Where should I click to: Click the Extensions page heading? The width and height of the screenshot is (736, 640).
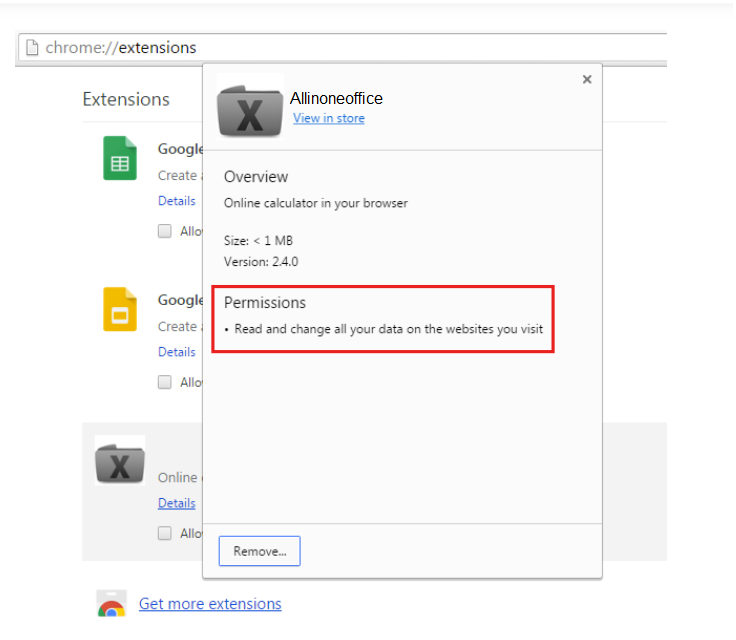coord(126,100)
